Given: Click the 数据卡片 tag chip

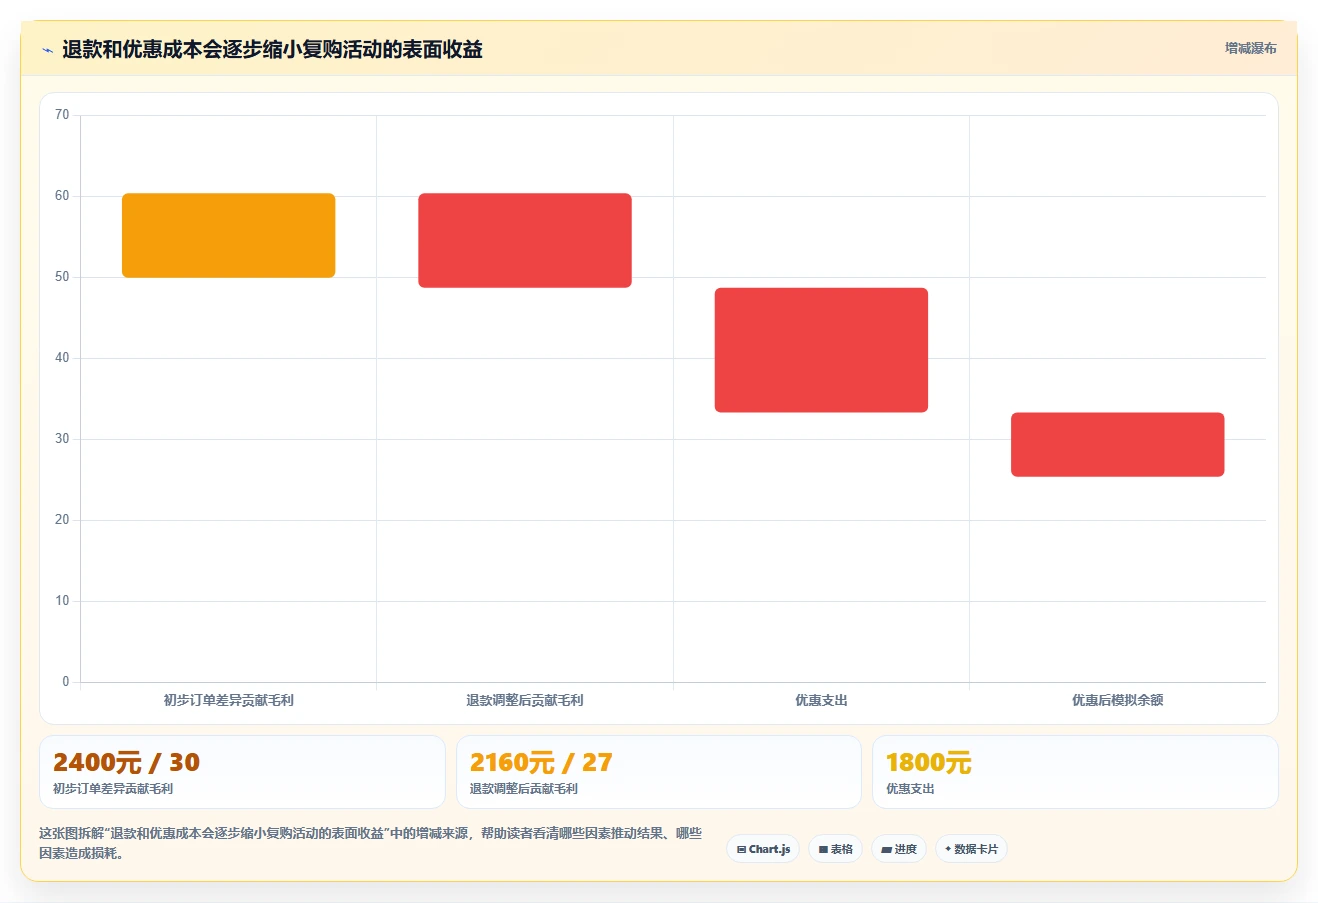Looking at the screenshot, I should [971, 849].
